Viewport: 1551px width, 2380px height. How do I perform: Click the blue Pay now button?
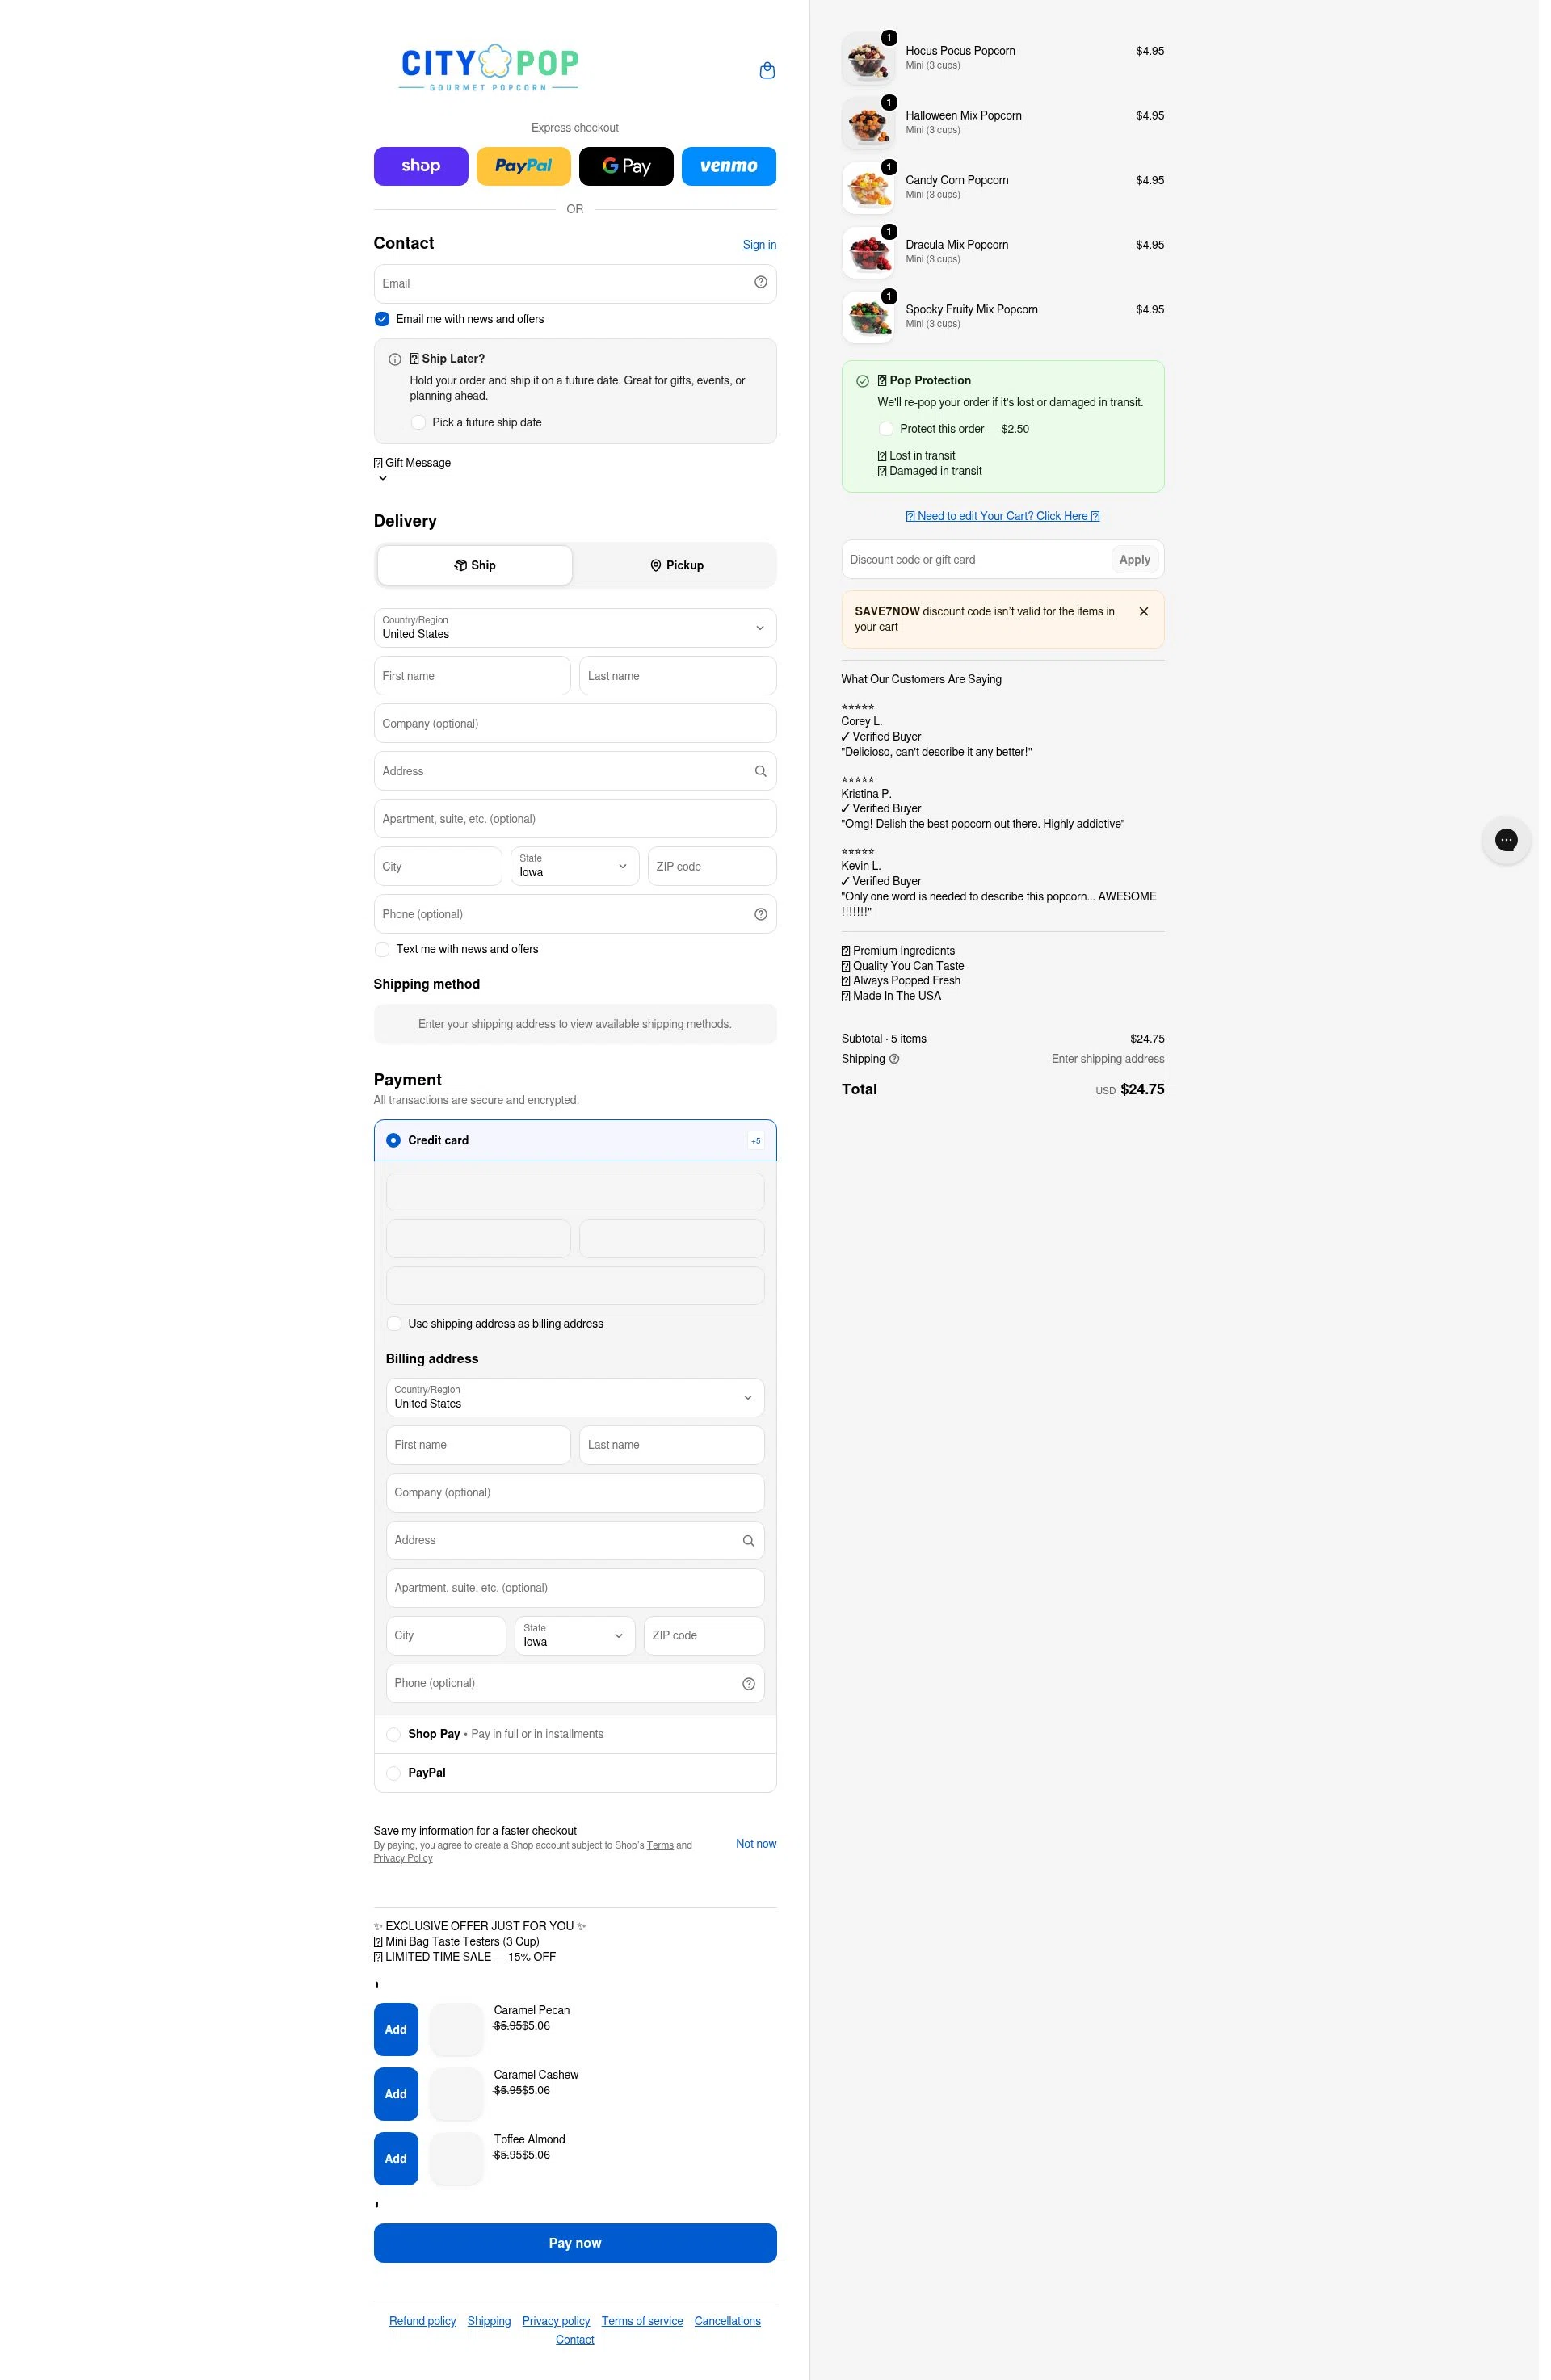[x=575, y=2243]
